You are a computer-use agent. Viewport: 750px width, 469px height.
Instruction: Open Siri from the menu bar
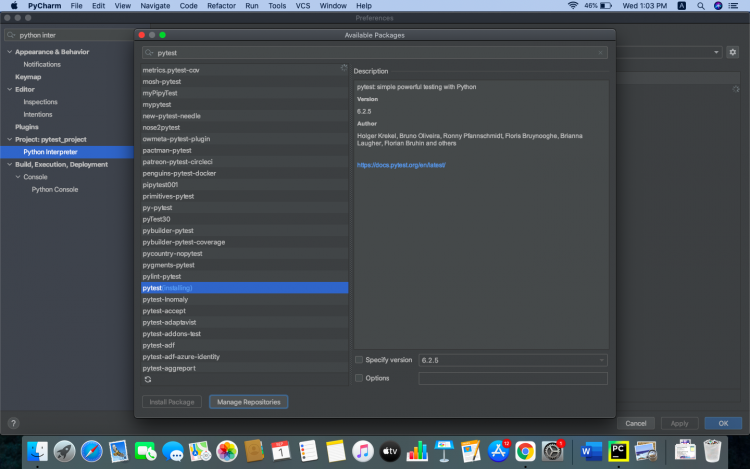point(718,6)
